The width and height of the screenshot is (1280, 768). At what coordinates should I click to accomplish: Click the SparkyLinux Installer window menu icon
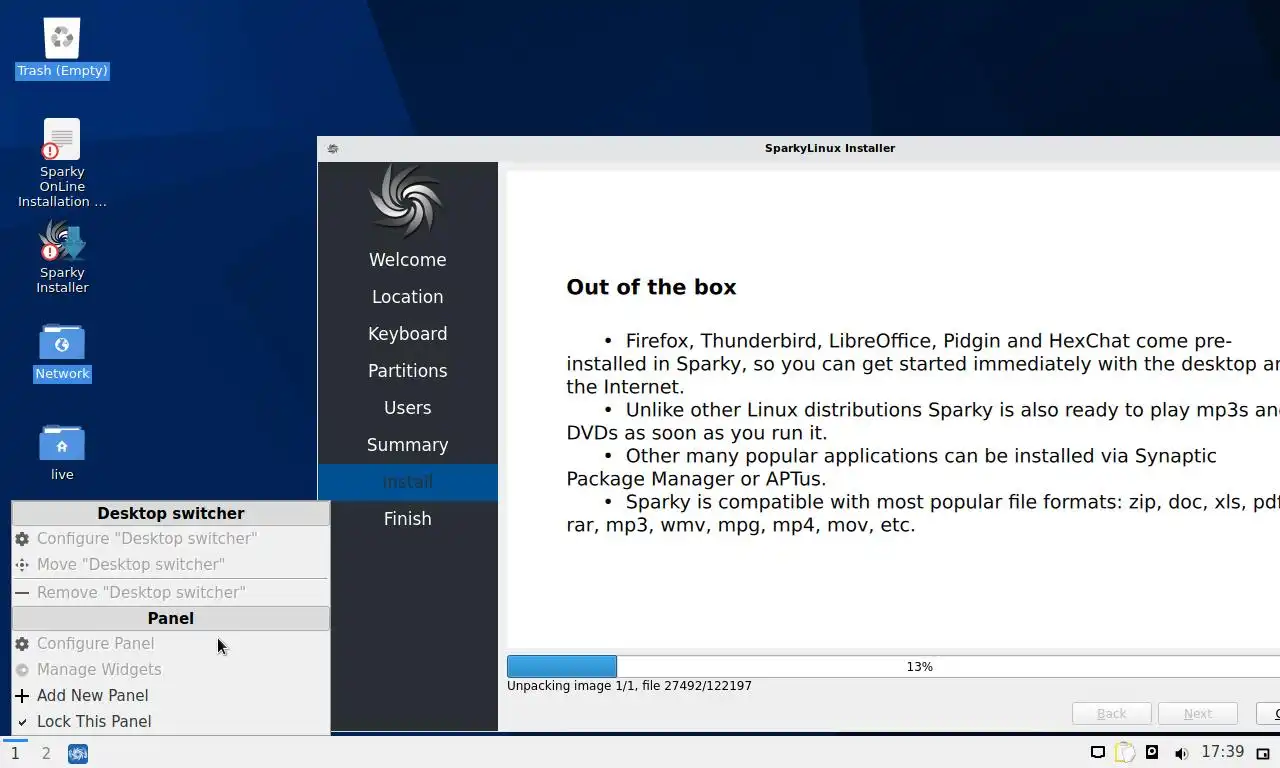click(333, 148)
